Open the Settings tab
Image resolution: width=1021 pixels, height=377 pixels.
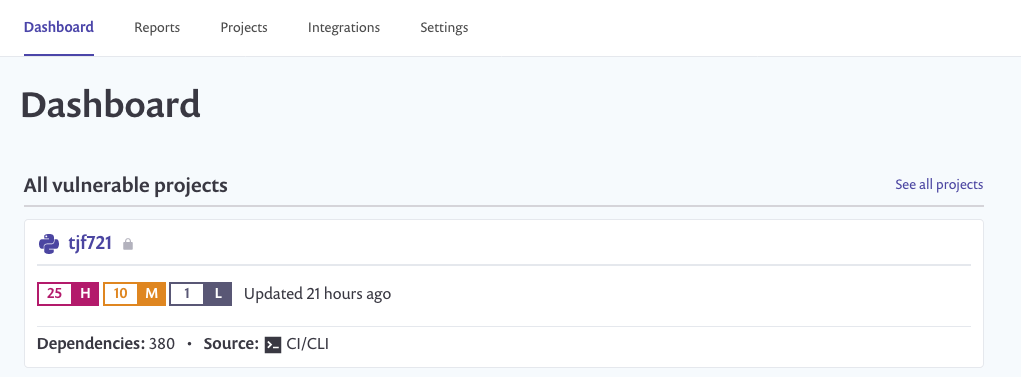(x=444, y=28)
